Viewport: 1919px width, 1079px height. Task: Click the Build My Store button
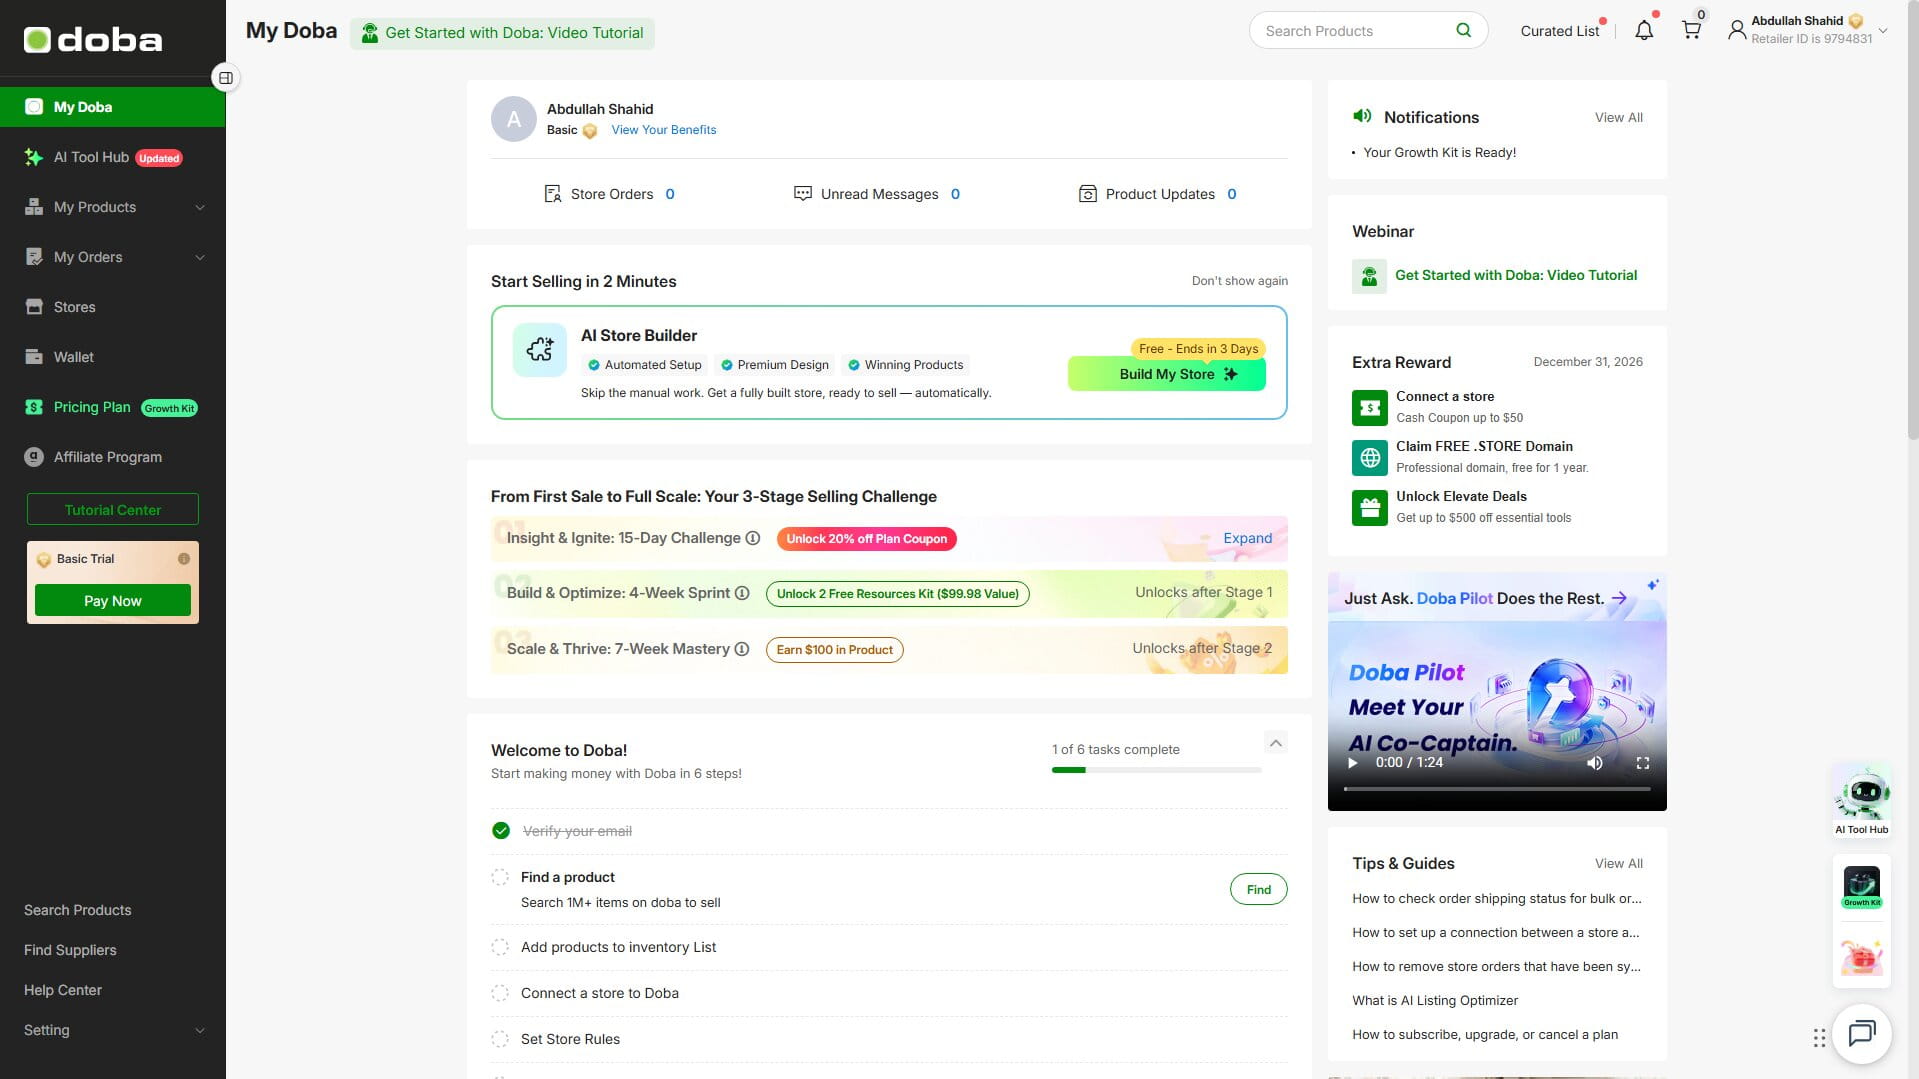click(1166, 374)
